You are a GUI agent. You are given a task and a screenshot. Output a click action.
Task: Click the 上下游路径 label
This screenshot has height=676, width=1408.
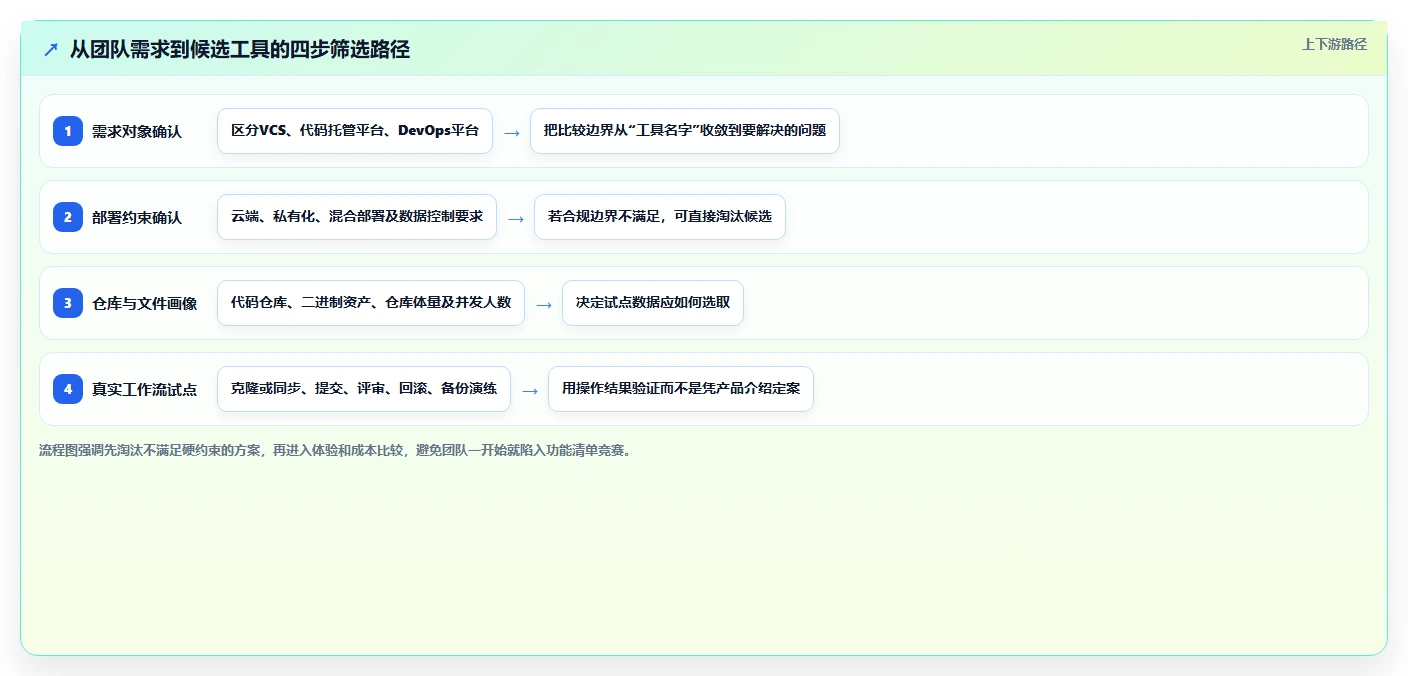pos(1334,44)
